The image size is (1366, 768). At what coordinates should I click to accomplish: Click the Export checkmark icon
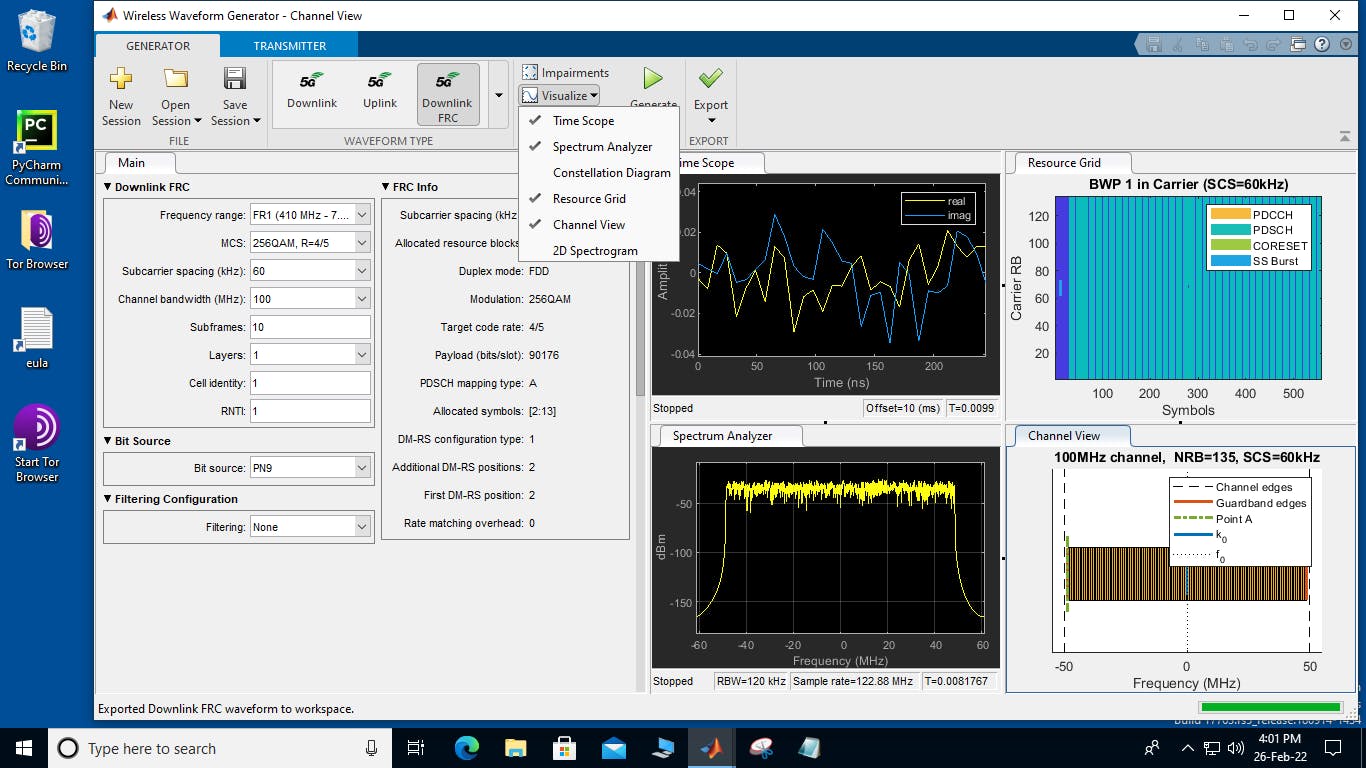tap(711, 78)
